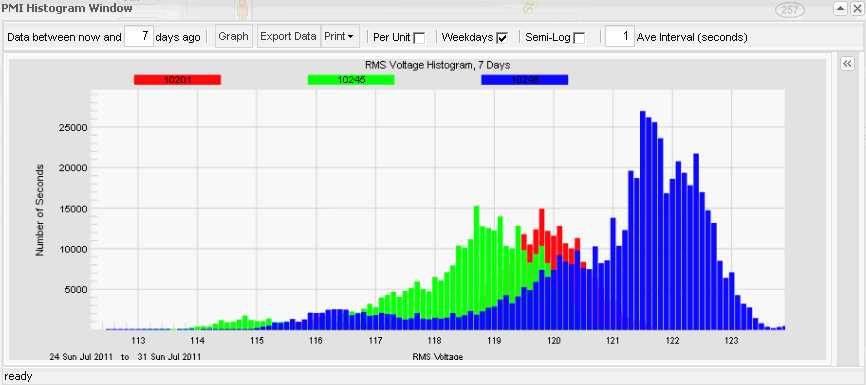Click the ready status text
The width and height of the screenshot is (866, 385).
click(18, 376)
